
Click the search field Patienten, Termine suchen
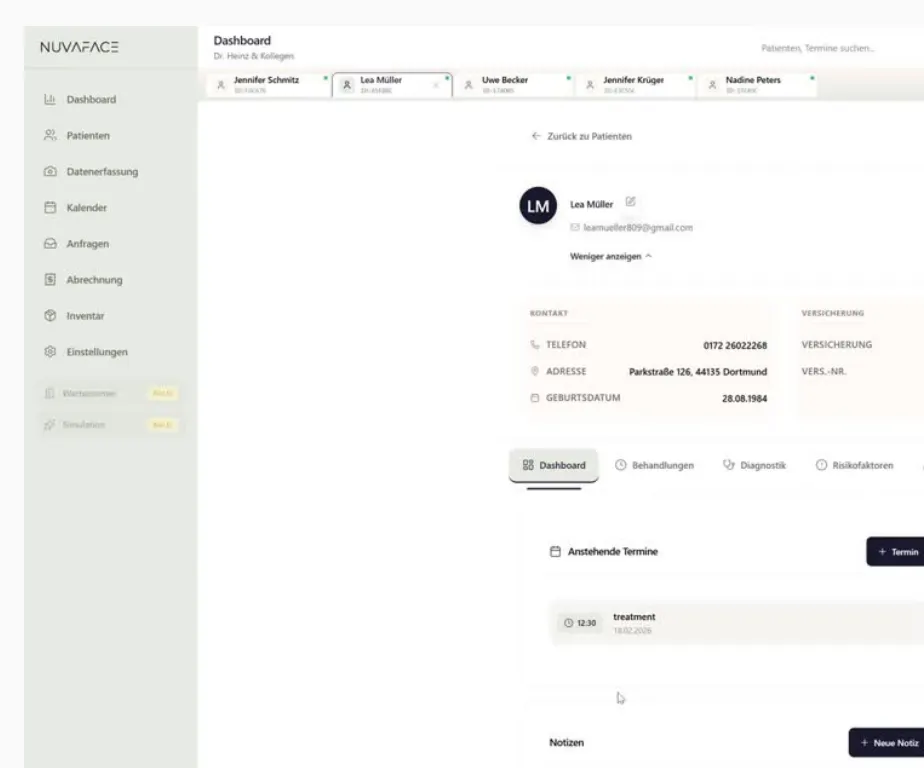(x=818, y=48)
